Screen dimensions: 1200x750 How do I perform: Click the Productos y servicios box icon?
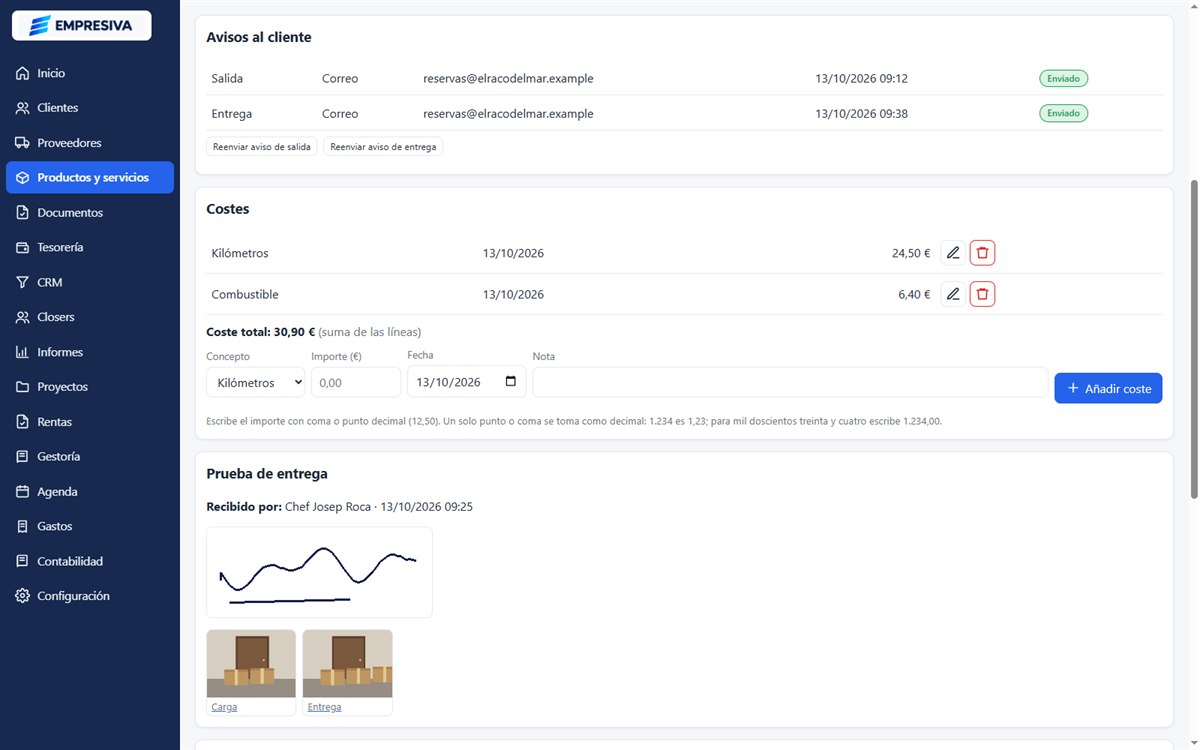(x=22, y=177)
